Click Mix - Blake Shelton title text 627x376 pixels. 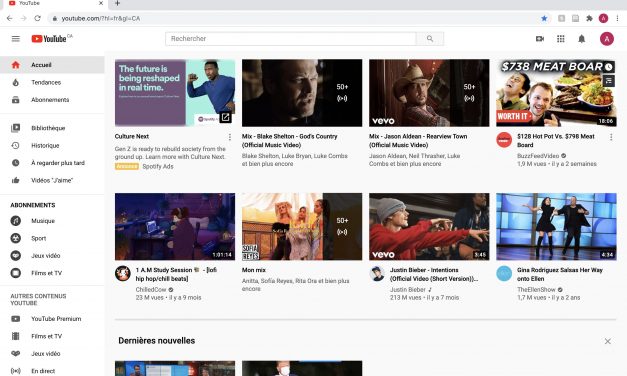pos(290,141)
